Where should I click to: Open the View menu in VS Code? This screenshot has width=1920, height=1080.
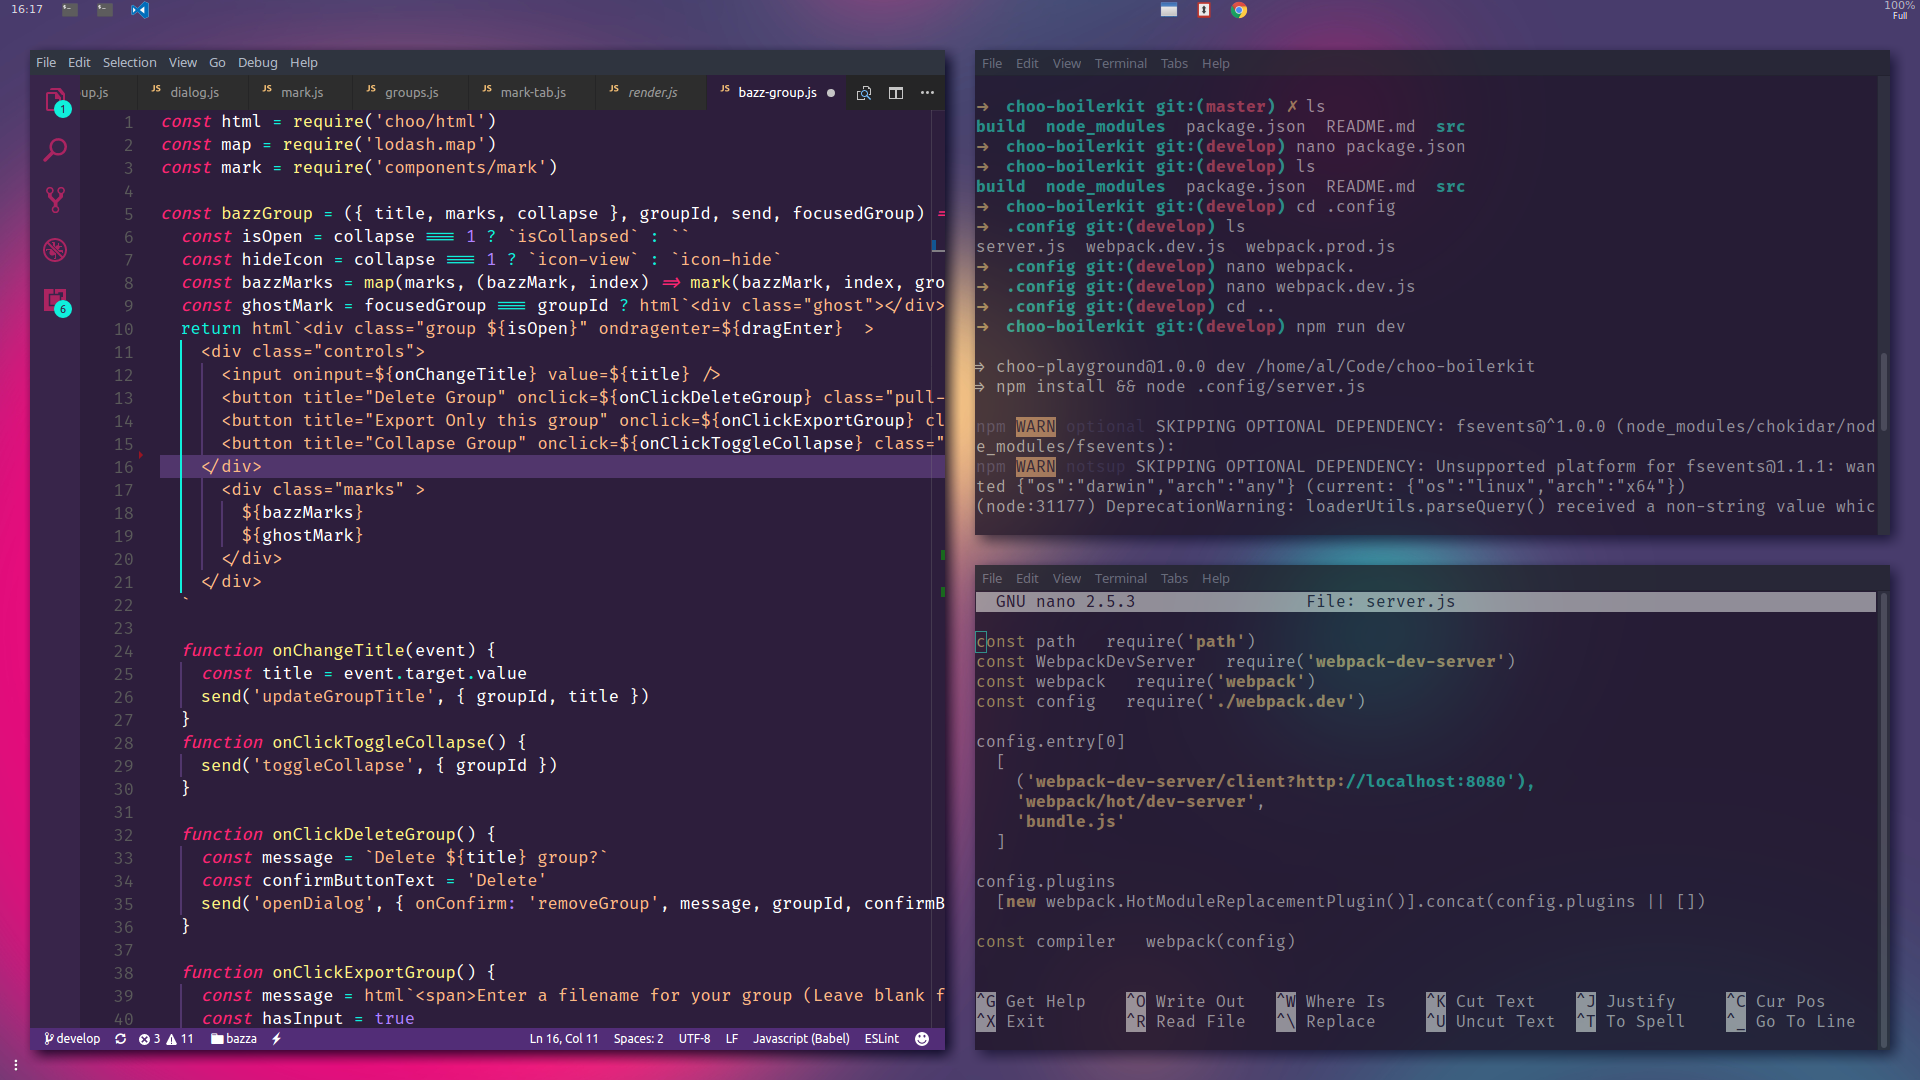[x=183, y=63]
